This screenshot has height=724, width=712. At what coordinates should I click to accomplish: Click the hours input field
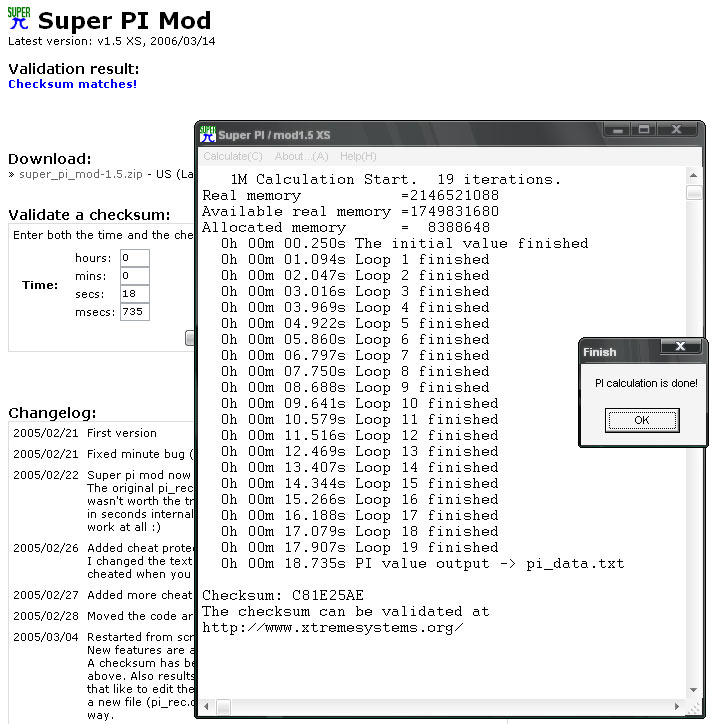(x=135, y=258)
